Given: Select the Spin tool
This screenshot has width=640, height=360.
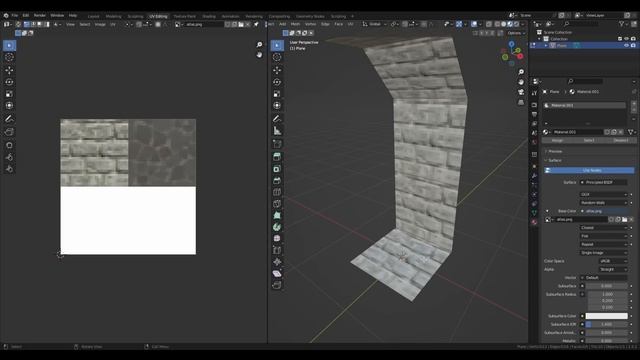Looking at the screenshot, I should point(277,227).
